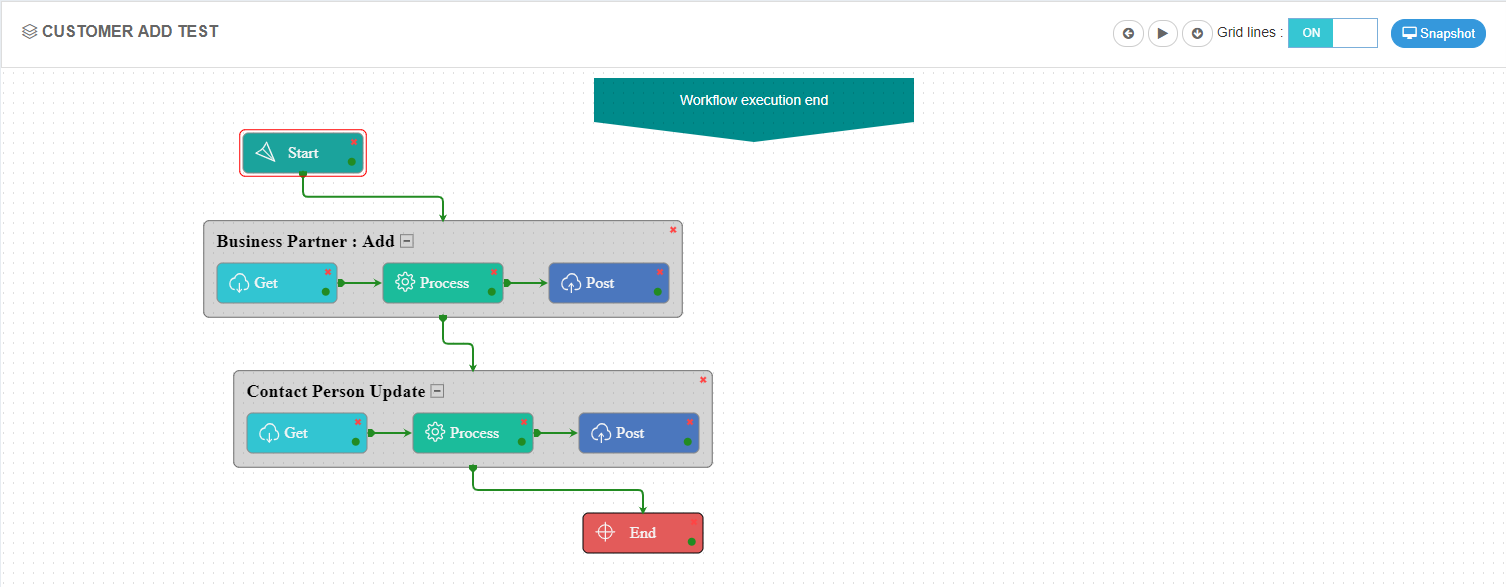The height and width of the screenshot is (587, 1506).
Task: Click the green connector dot below the Start node
Action: point(303,174)
